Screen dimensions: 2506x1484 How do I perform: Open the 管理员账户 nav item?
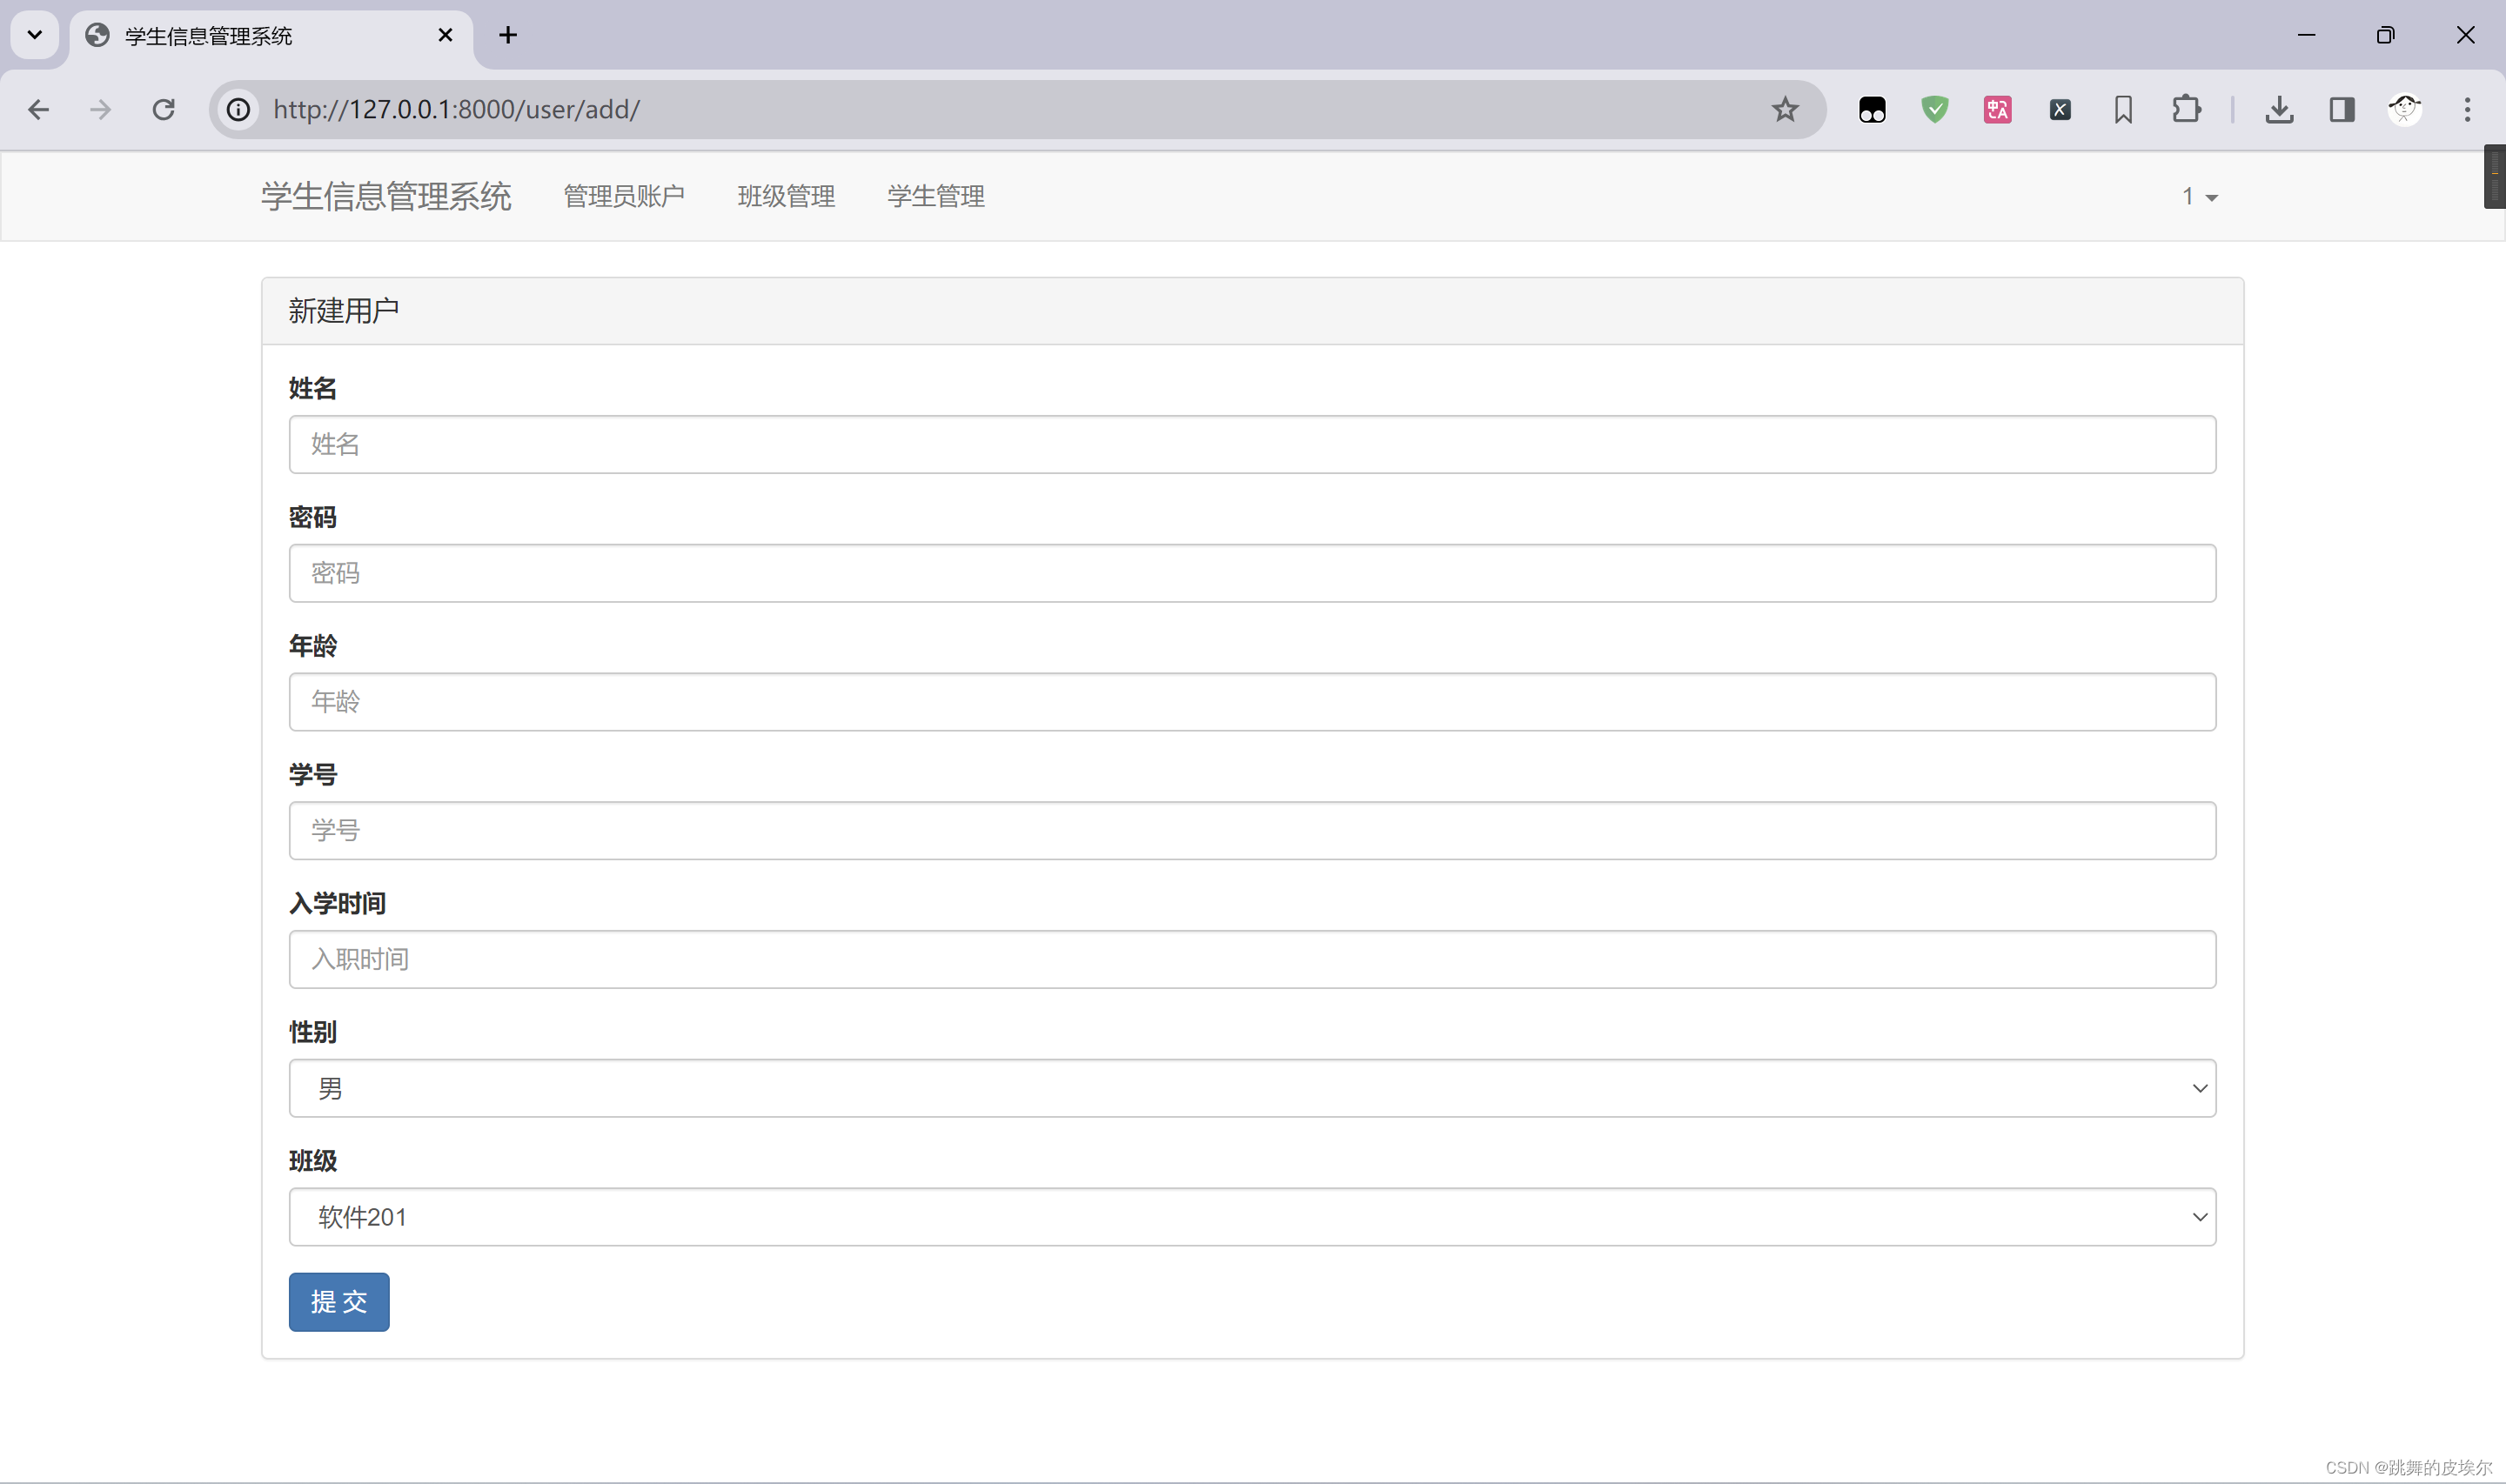pyautogui.click(x=624, y=196)
